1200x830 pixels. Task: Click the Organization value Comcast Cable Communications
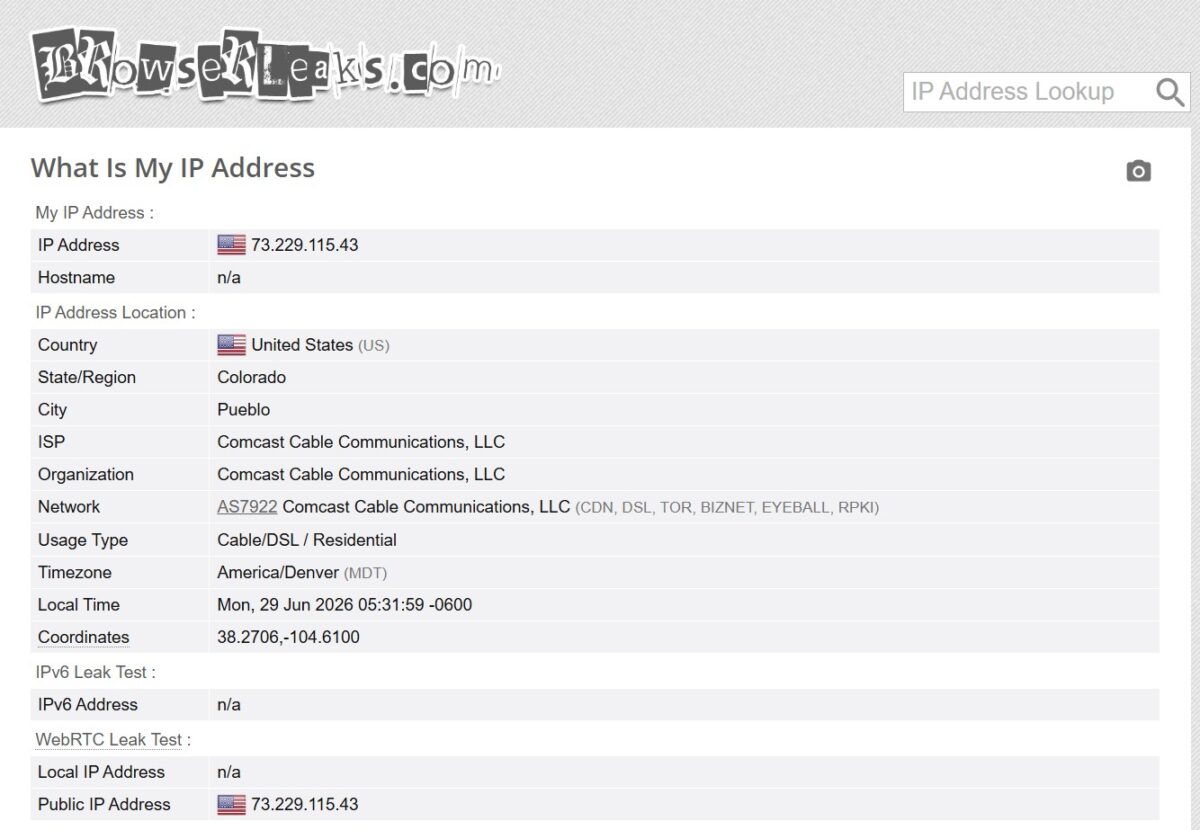click(x=361, y=474)
